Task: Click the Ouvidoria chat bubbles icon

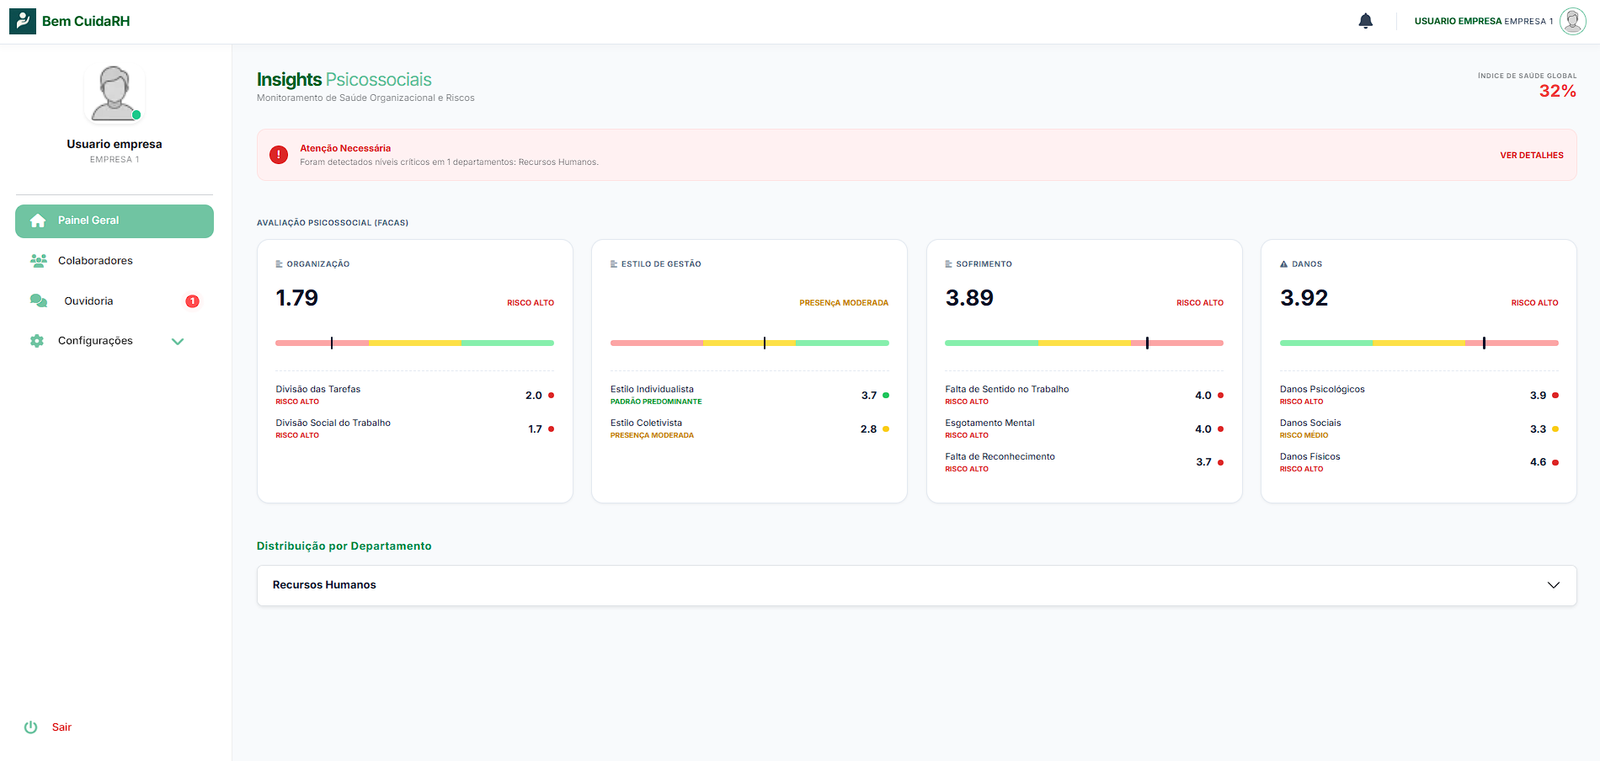Action: click(x=38, y=301)
